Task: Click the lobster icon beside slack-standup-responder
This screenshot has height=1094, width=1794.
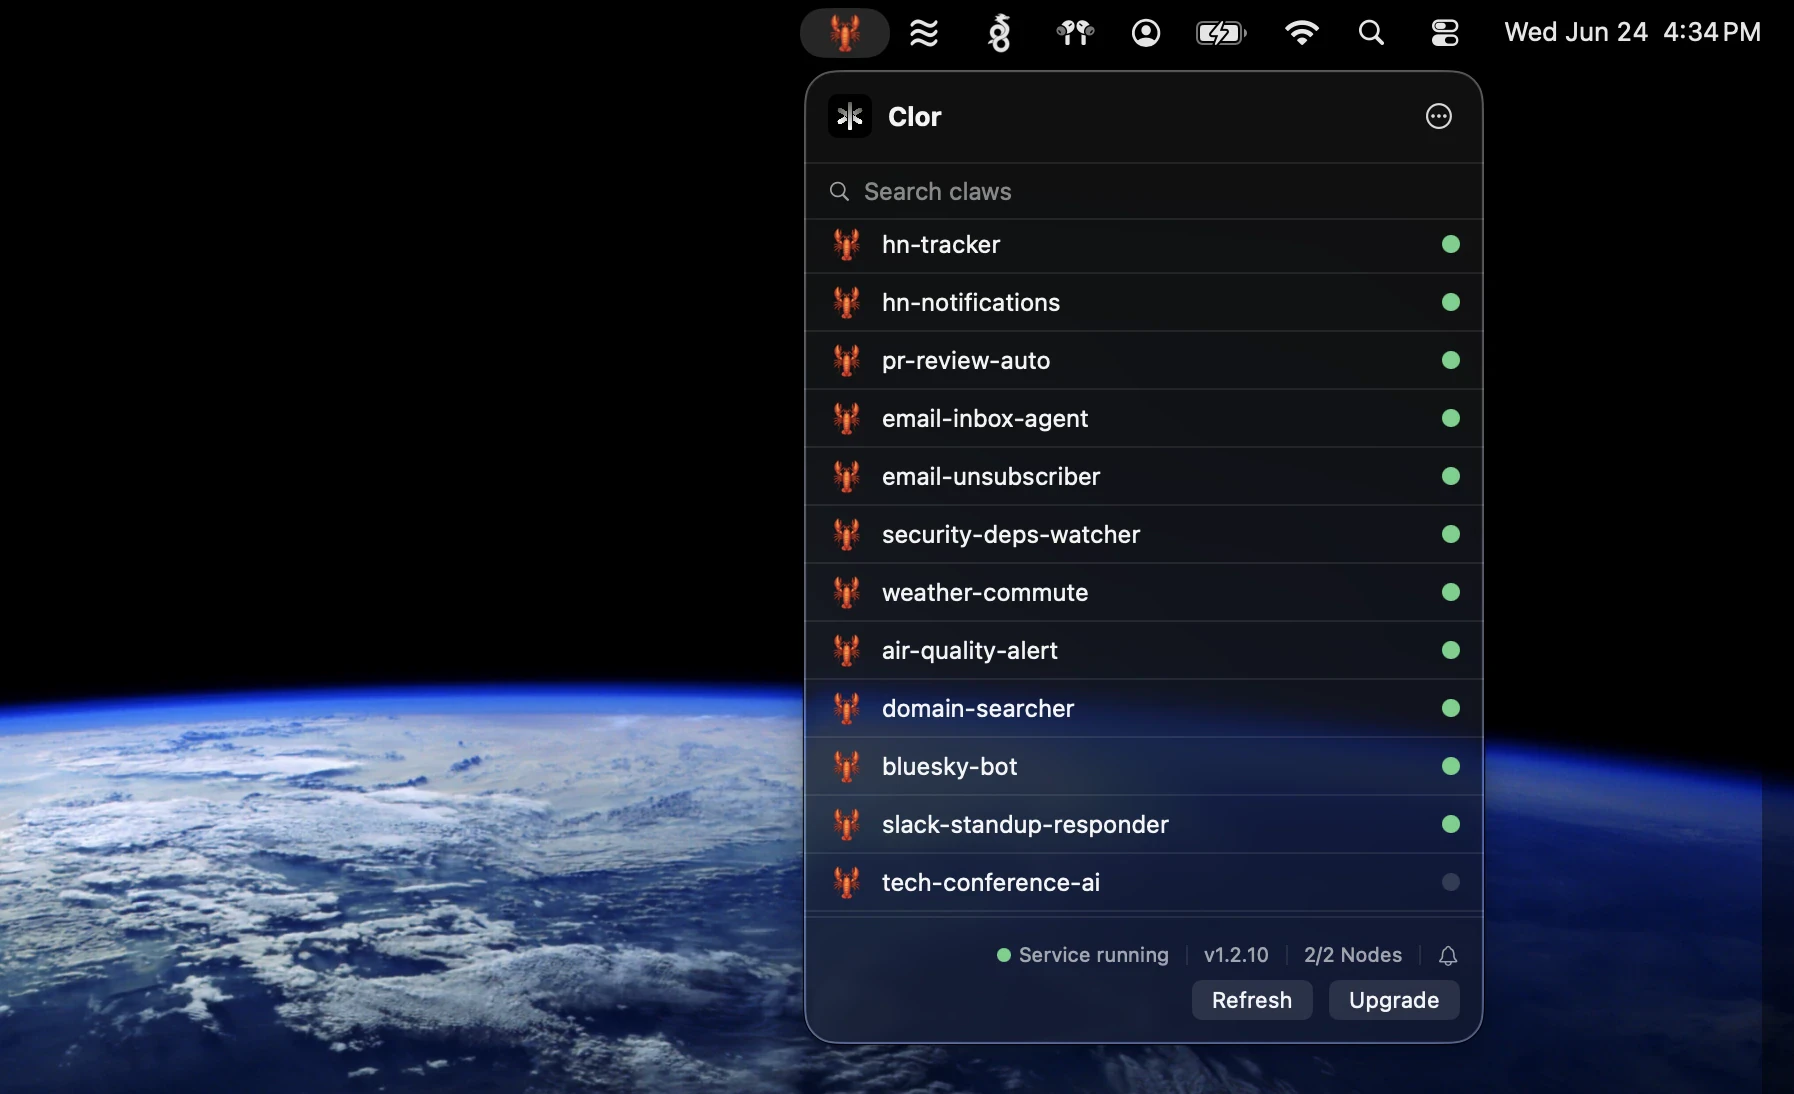Action: click(x=847, y=824)
